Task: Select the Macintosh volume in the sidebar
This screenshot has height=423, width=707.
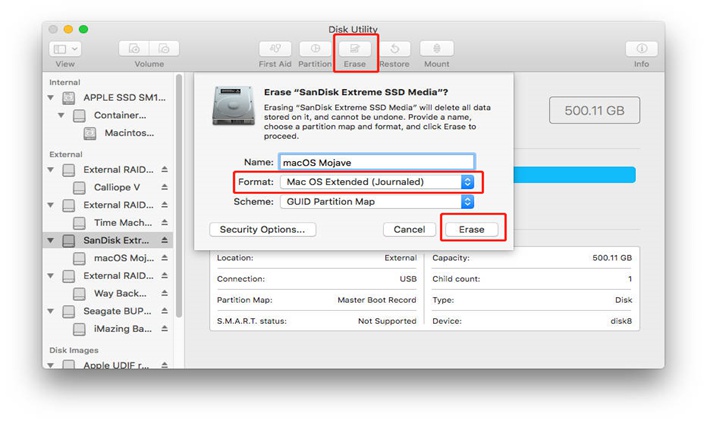Action: [119, 133]
